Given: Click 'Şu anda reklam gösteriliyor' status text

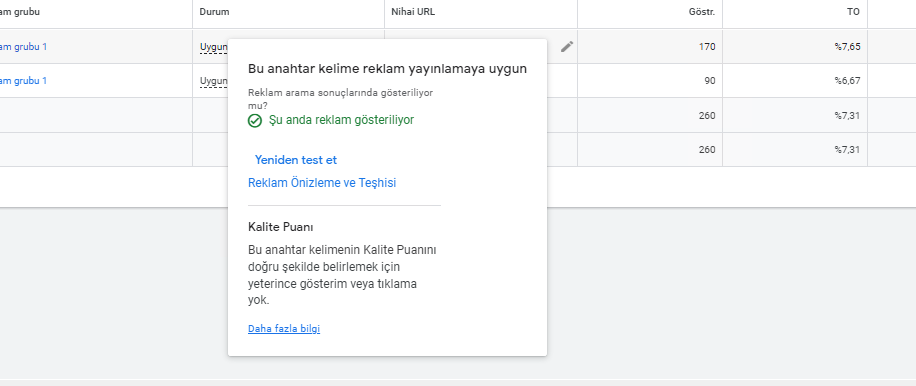Looking at the screenshot, I should point(341,120).
